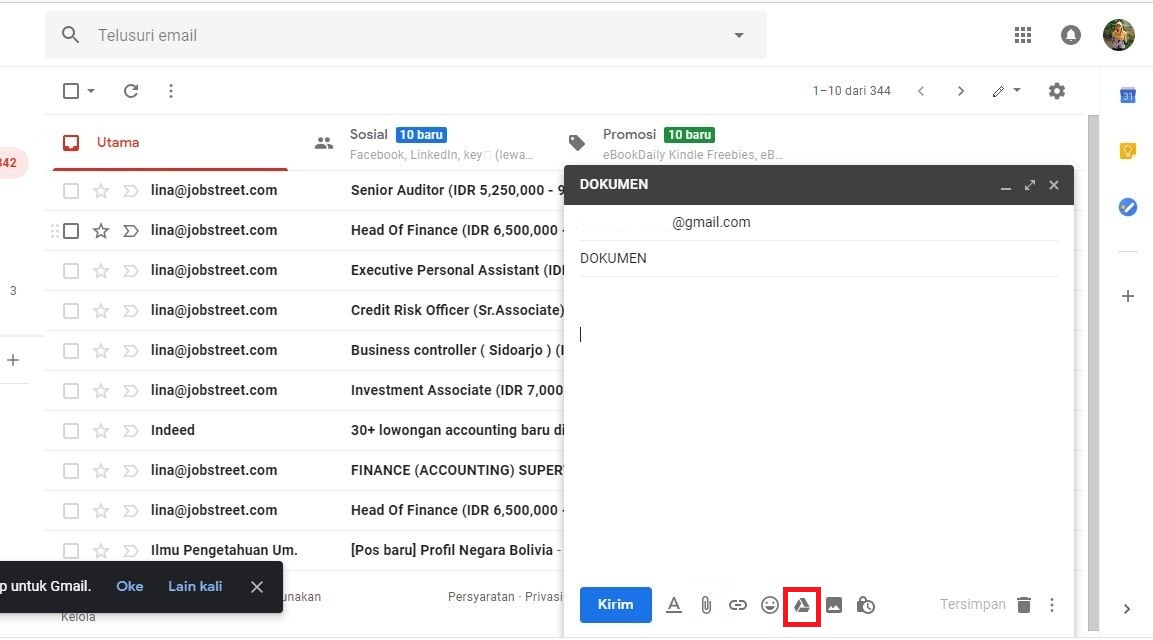Image resolution: width=1153 pixels, height=640 pixels.
Task: Check the Business controller email checkbox
Action: 71,351
